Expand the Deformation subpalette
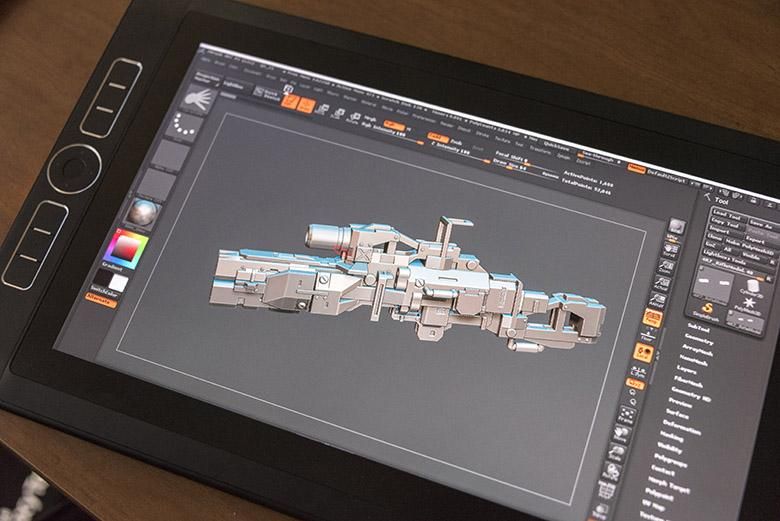Image resolution: width=780 pixels, height=521 pixels. pyautogui.click(x=681, y=427)
